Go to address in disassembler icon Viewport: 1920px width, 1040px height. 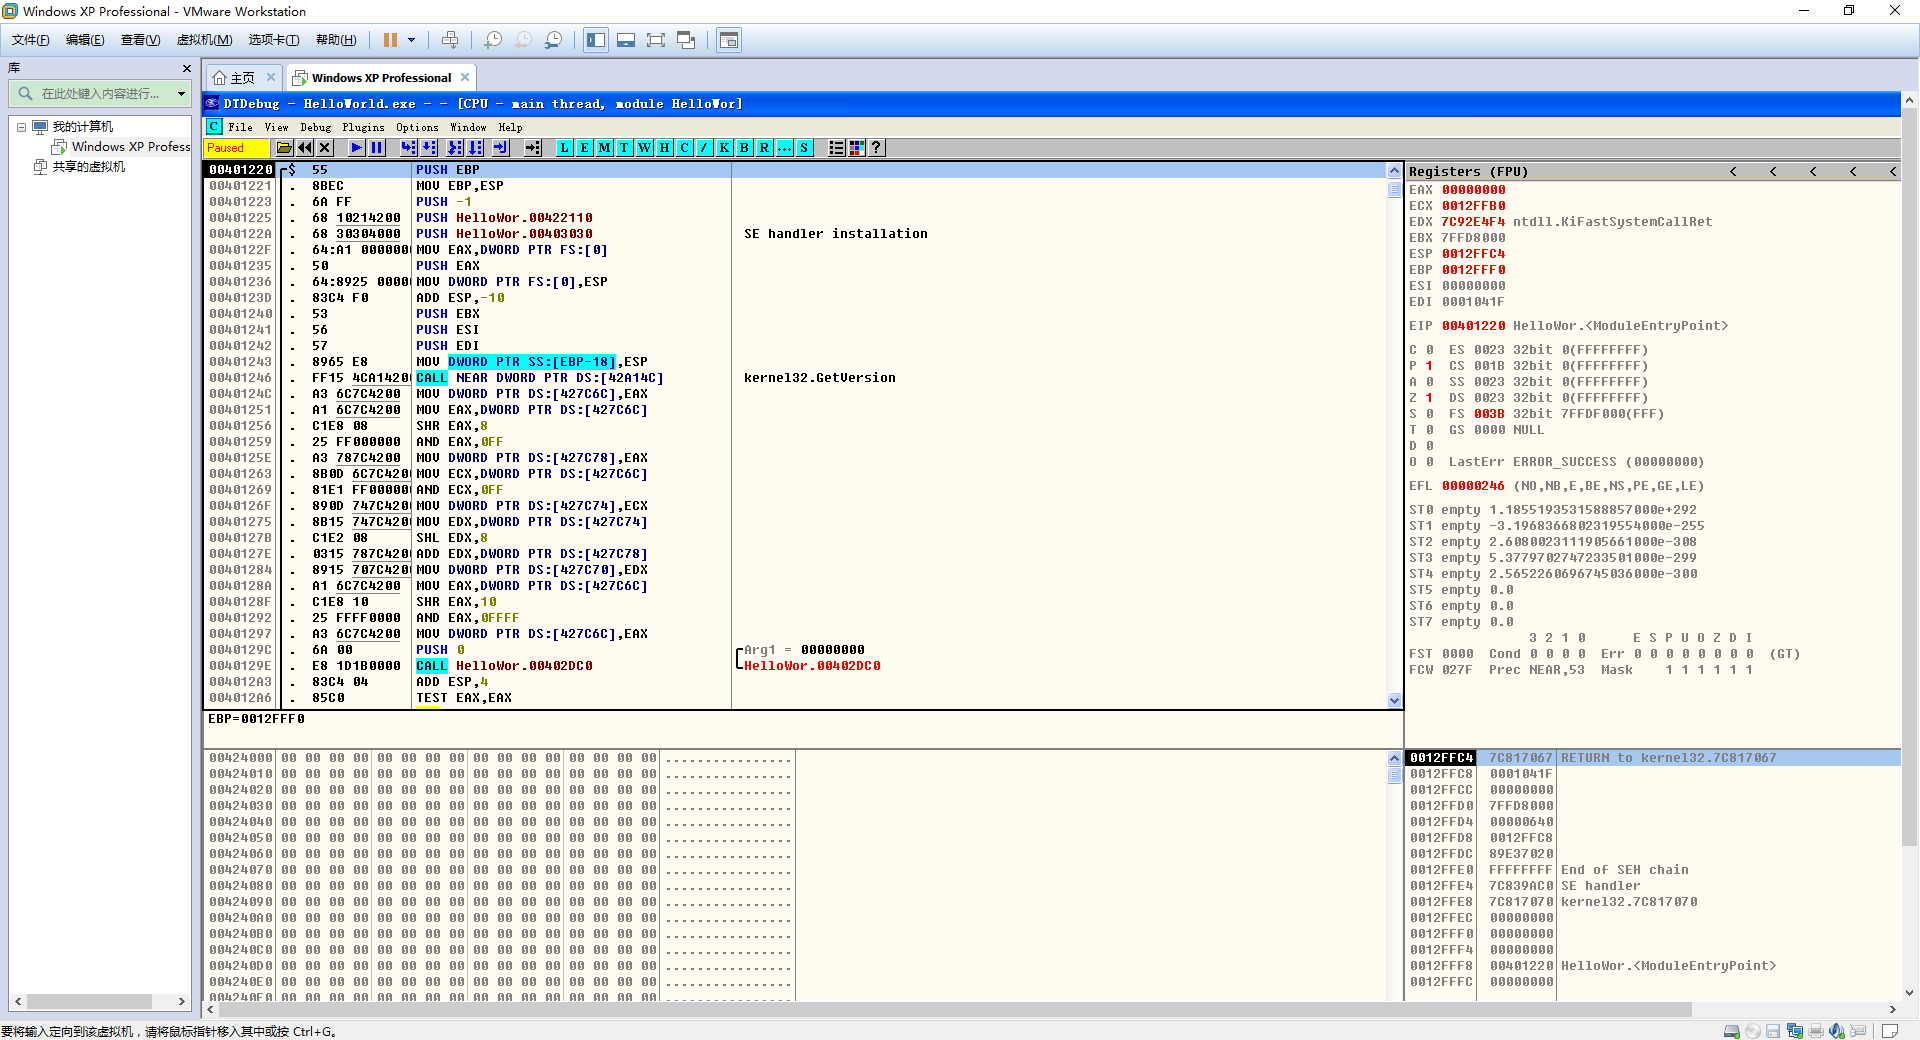(532, 148)
